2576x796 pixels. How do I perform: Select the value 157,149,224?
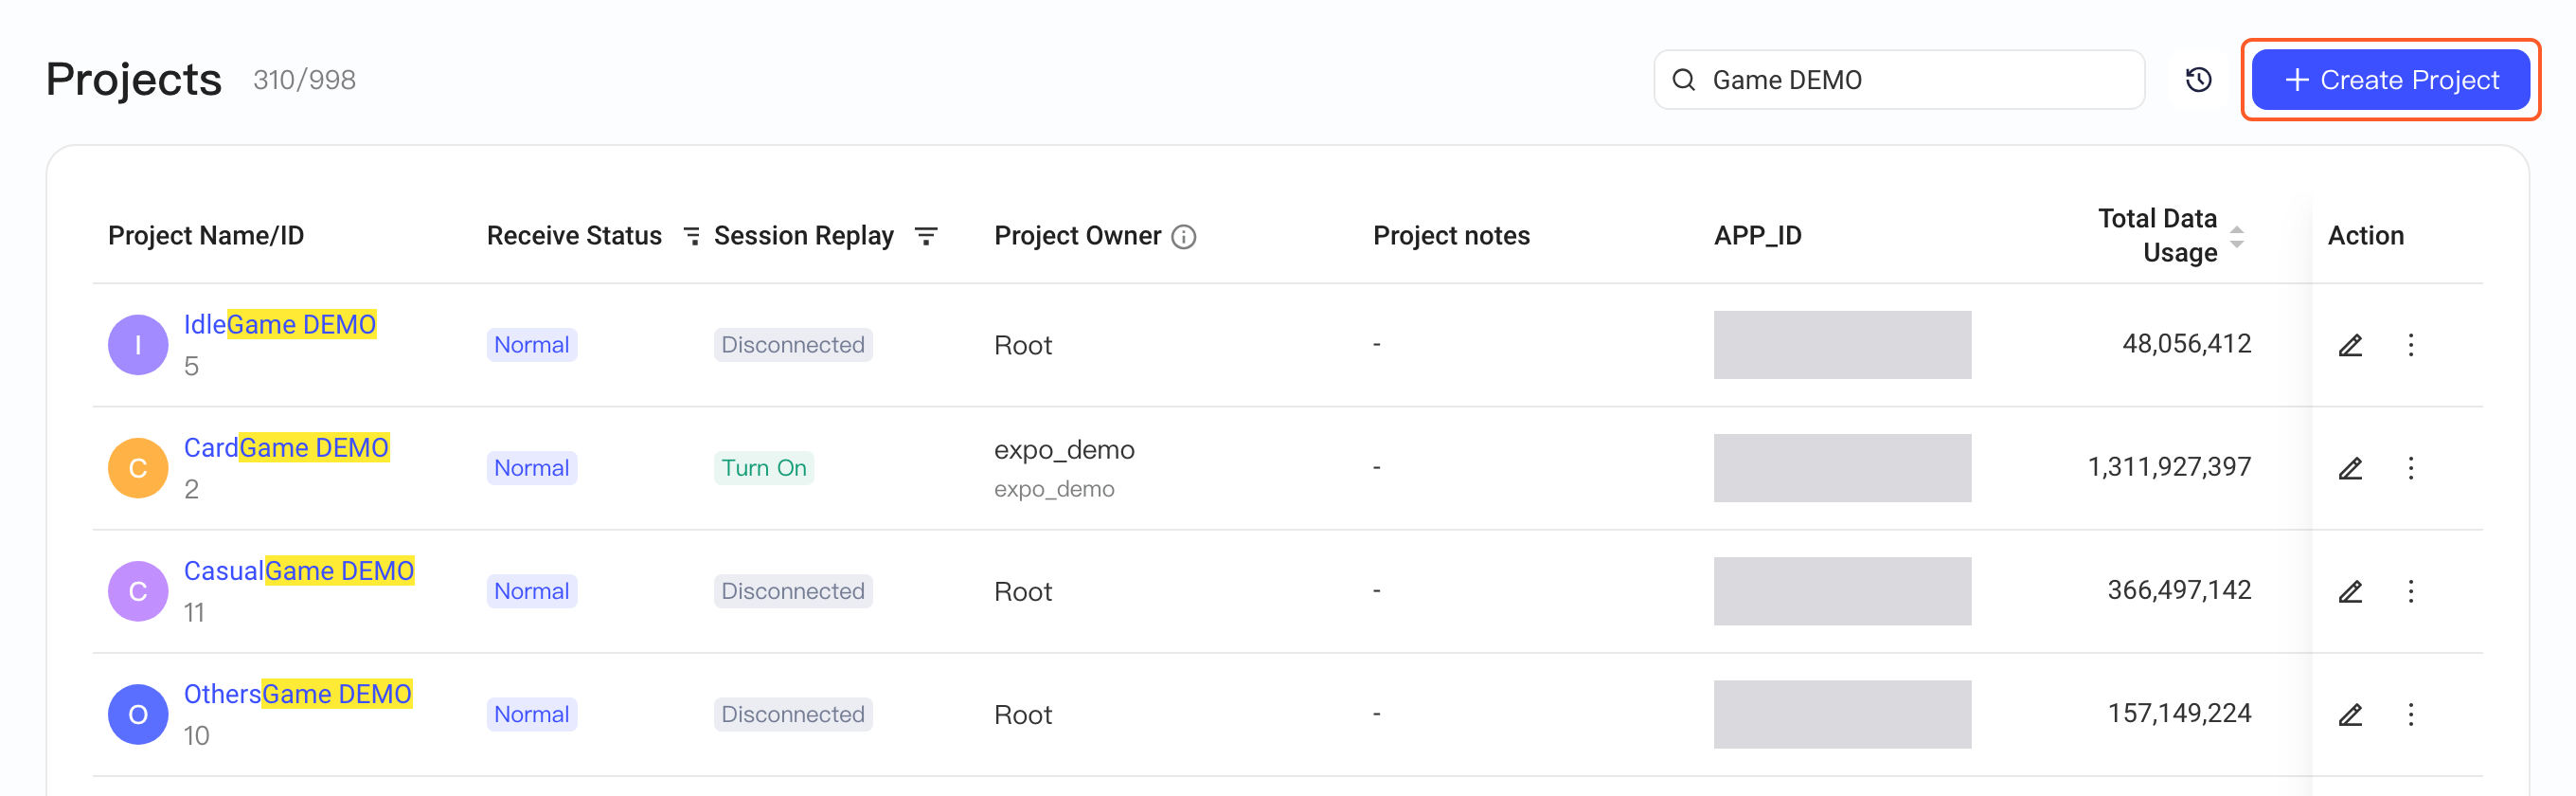pyautogui.click(x=2179, y=713)
